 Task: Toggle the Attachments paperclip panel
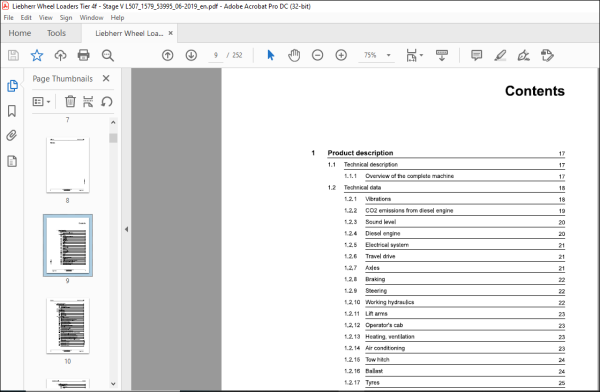(x=12, y=136)
